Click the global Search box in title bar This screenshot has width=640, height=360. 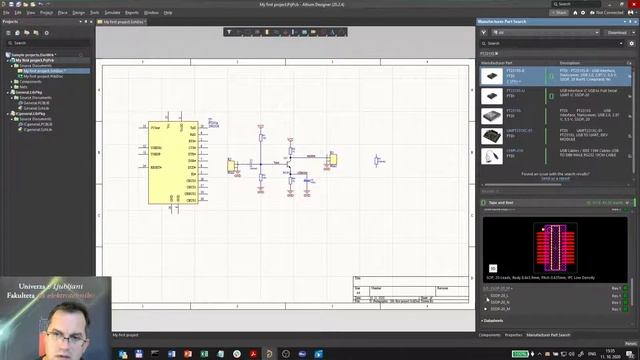(x=576, y=4)
